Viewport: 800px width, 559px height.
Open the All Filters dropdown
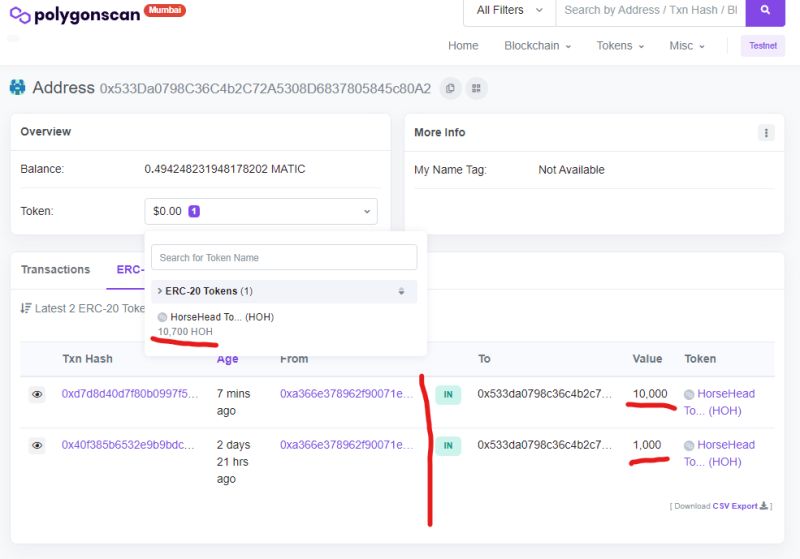pyautogui.click(x=509, y=10)
